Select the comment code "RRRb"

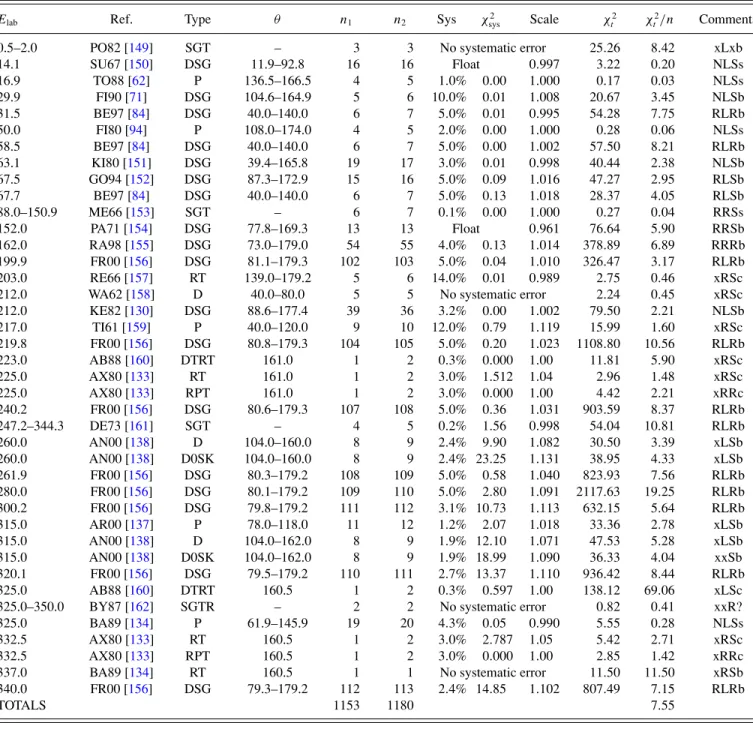728,245
